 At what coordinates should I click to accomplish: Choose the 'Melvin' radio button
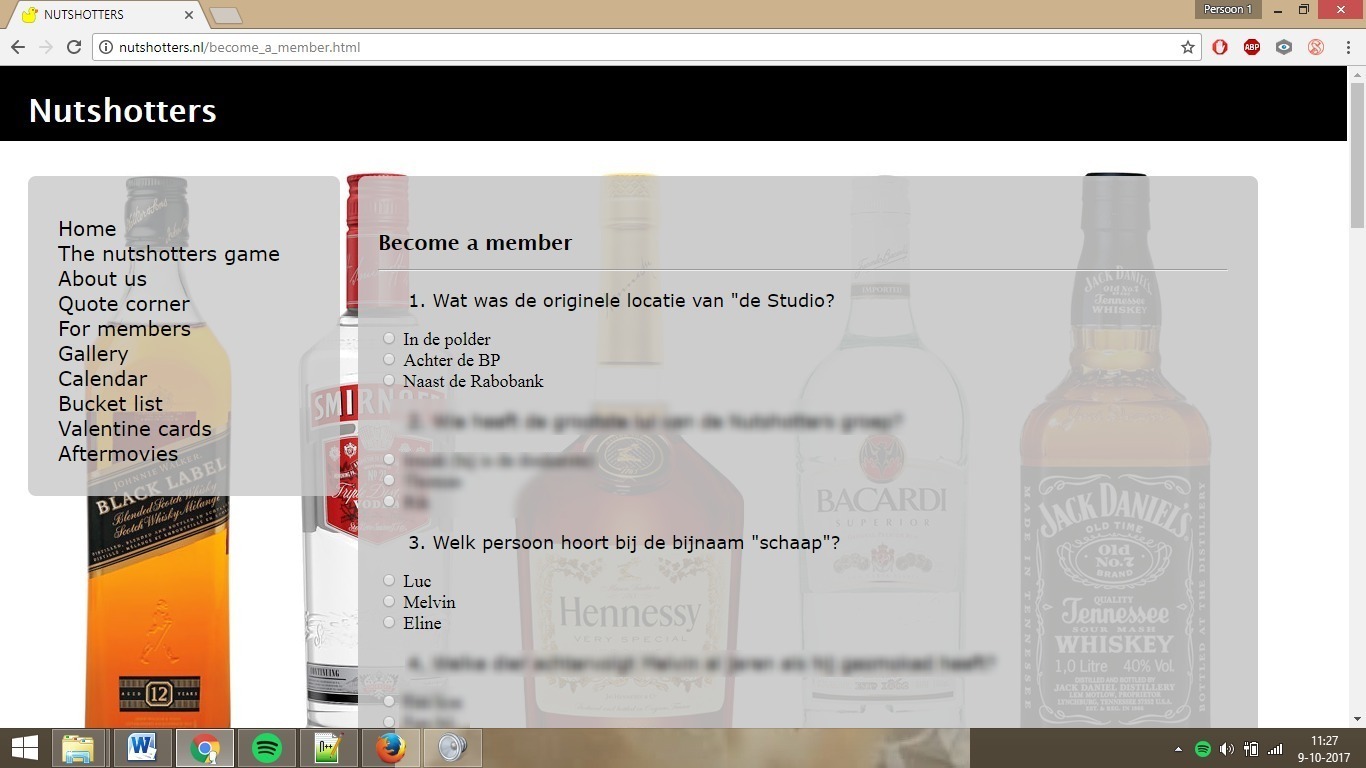pyautogui.click(x=389, y=601)
